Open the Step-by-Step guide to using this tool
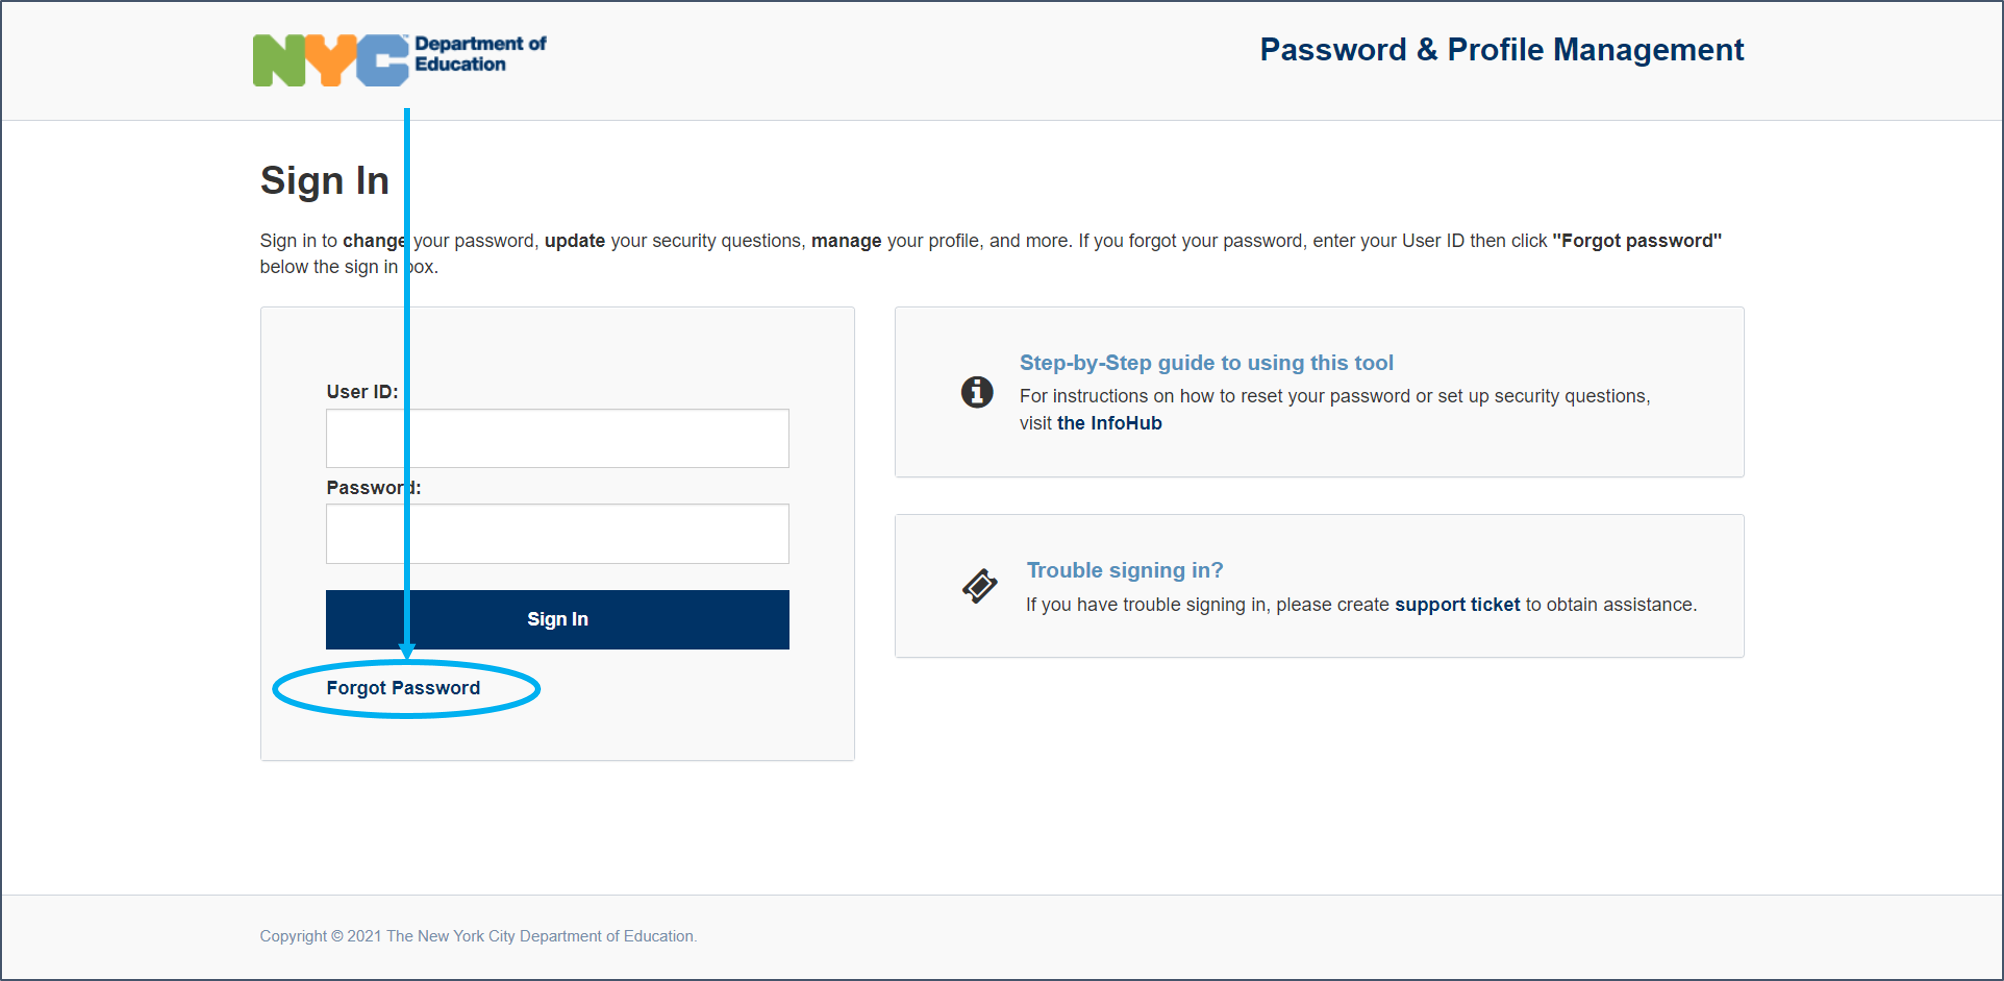 (x=1206, y=363)
